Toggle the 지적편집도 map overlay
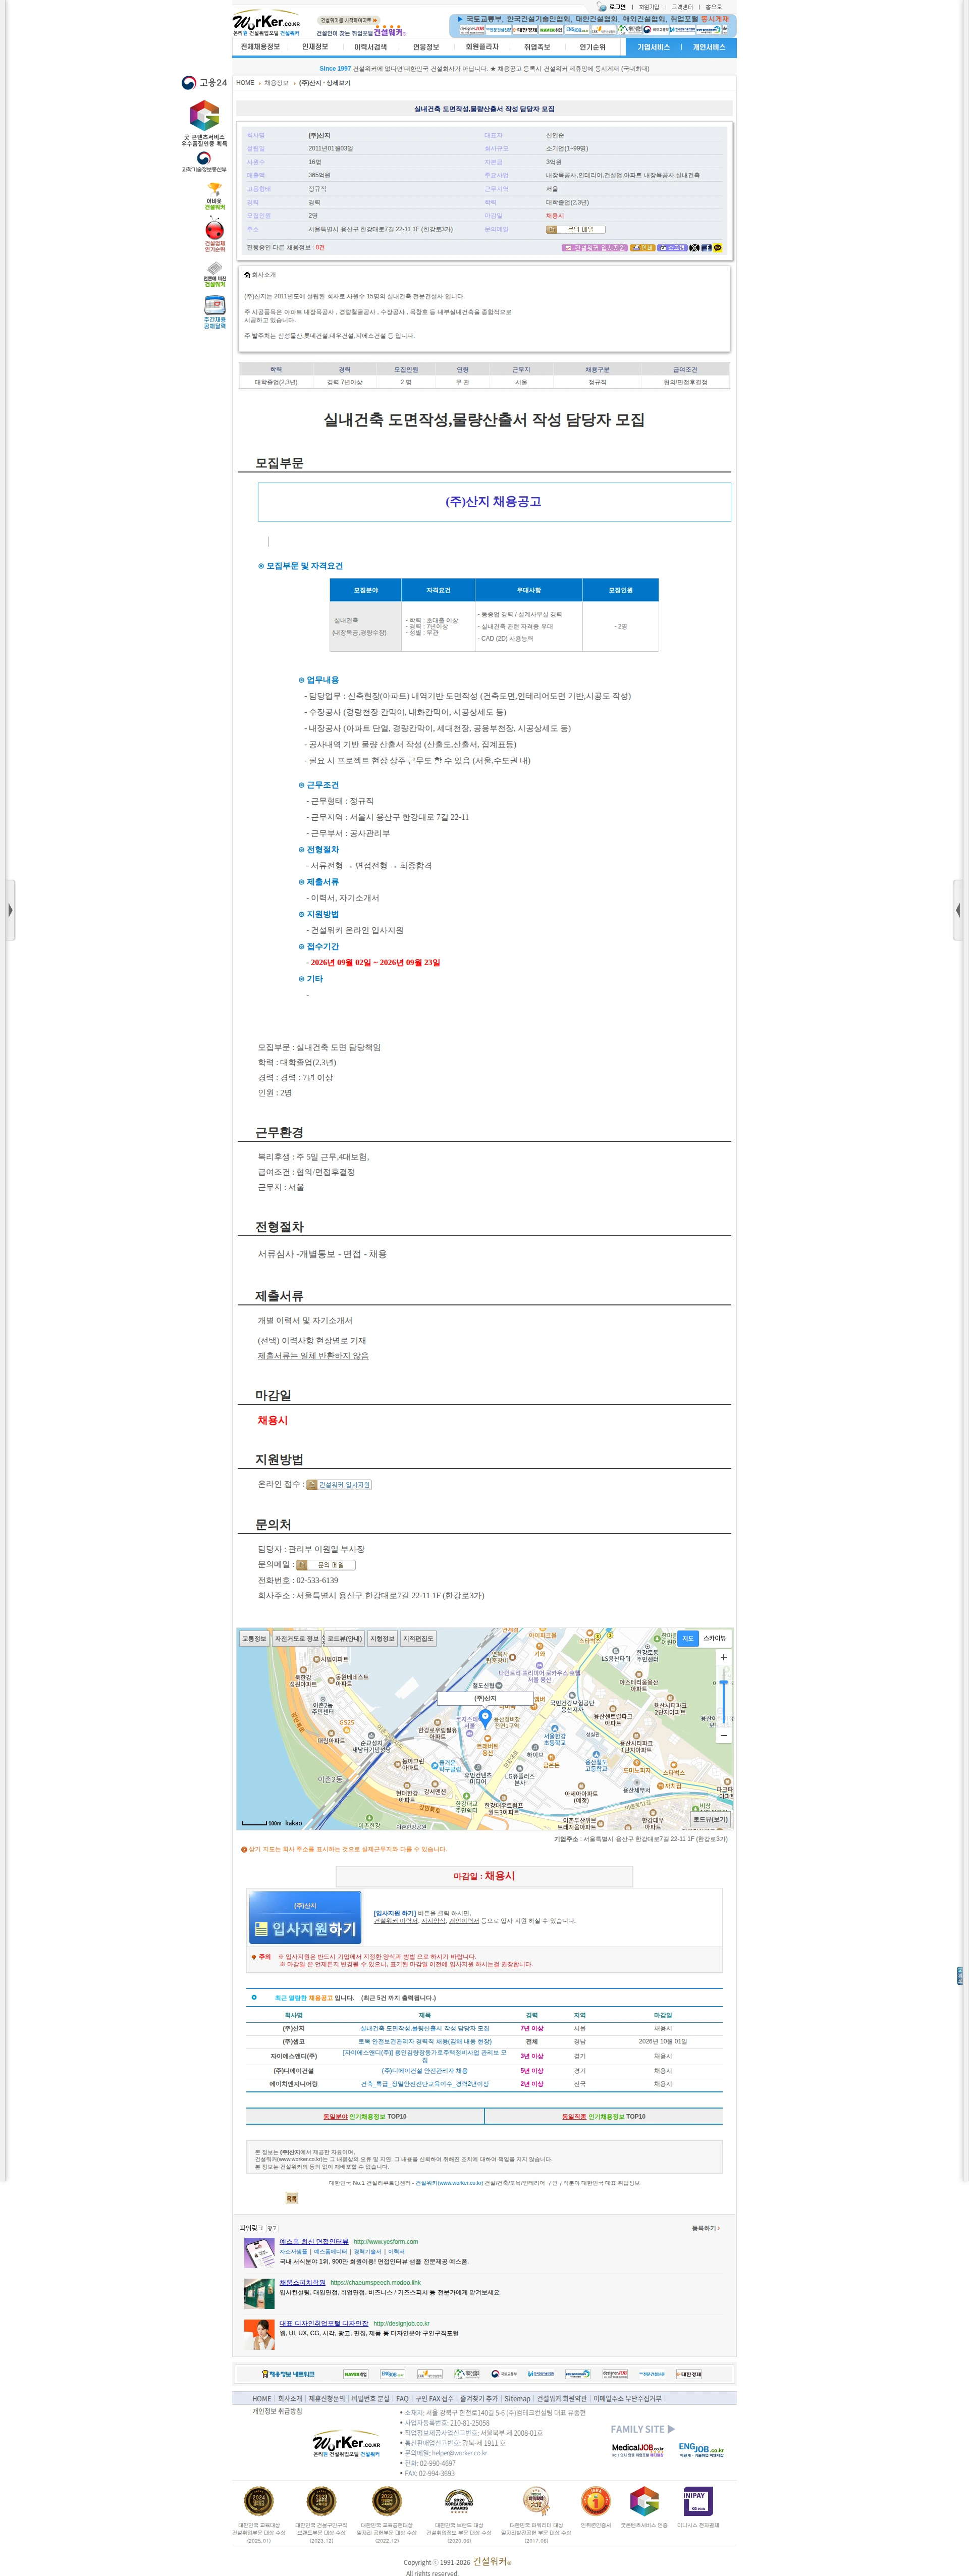Screen dimensions: 969x2576 (418, 1639)
